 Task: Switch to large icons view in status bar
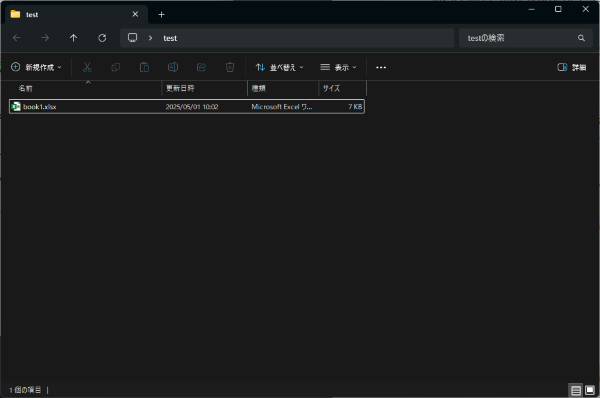590,390
